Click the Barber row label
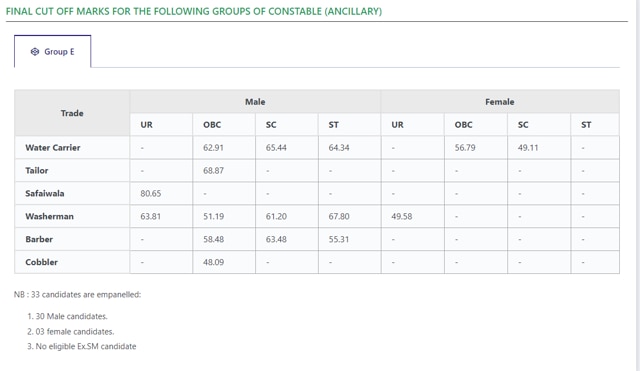Screen dimensions: 640x371 39,239
